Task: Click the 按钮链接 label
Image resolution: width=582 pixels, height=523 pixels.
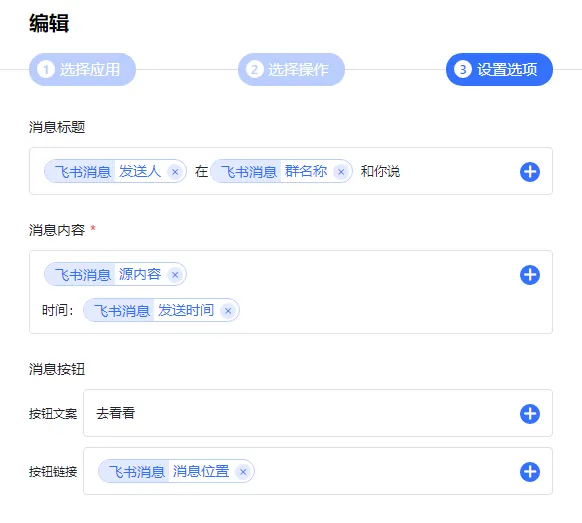Action: [x=53, y=472]
